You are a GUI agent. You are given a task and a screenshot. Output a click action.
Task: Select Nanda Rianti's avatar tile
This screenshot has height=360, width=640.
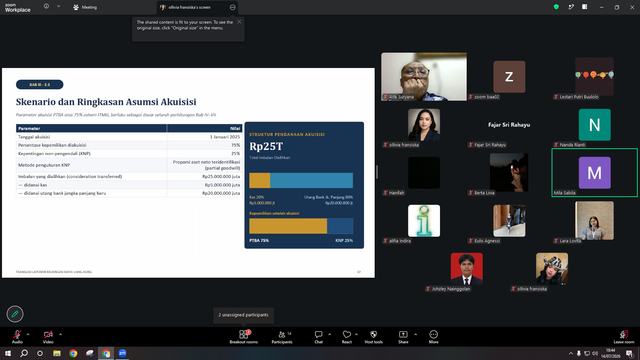coord(594,124)
